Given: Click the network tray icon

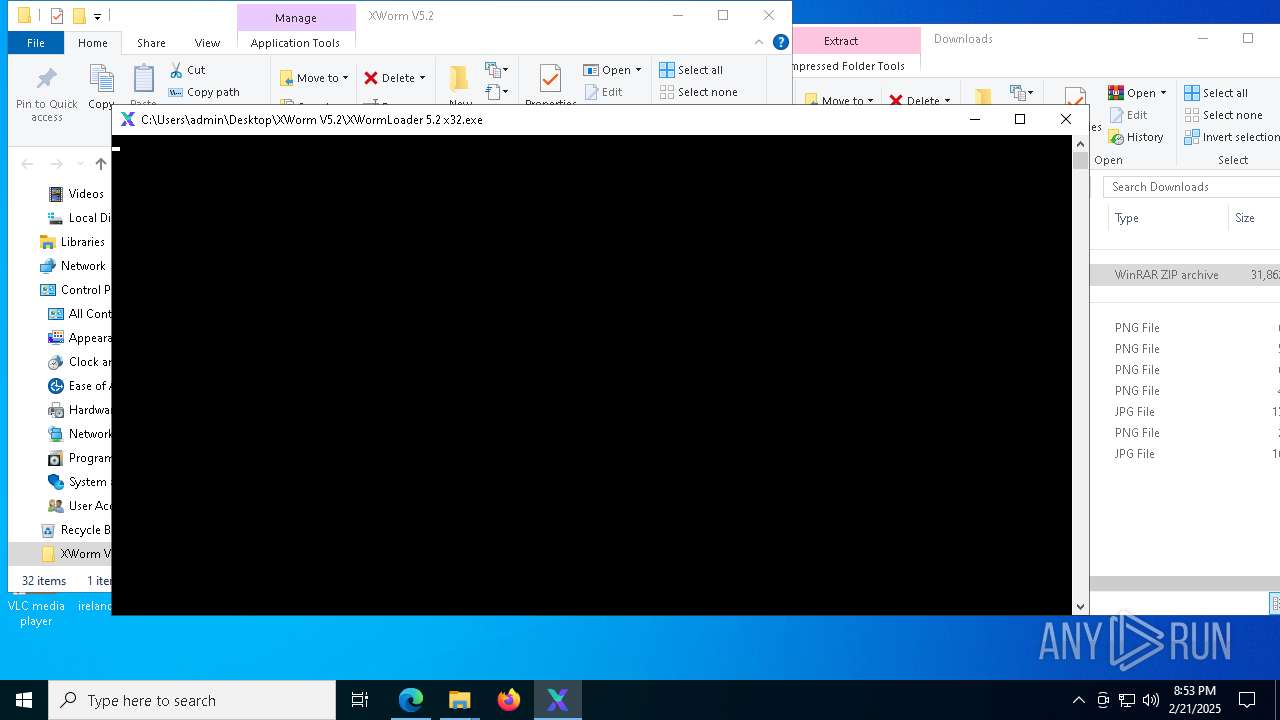Looking at the screenshot, I should pos(1127,700).
